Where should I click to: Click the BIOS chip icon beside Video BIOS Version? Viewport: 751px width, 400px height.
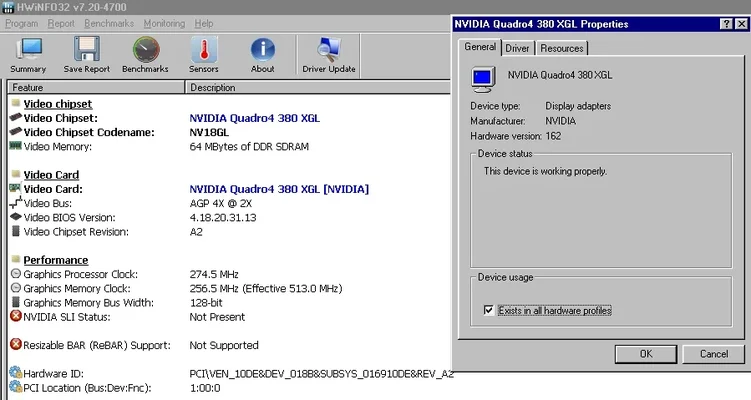[x=16, y=217]
